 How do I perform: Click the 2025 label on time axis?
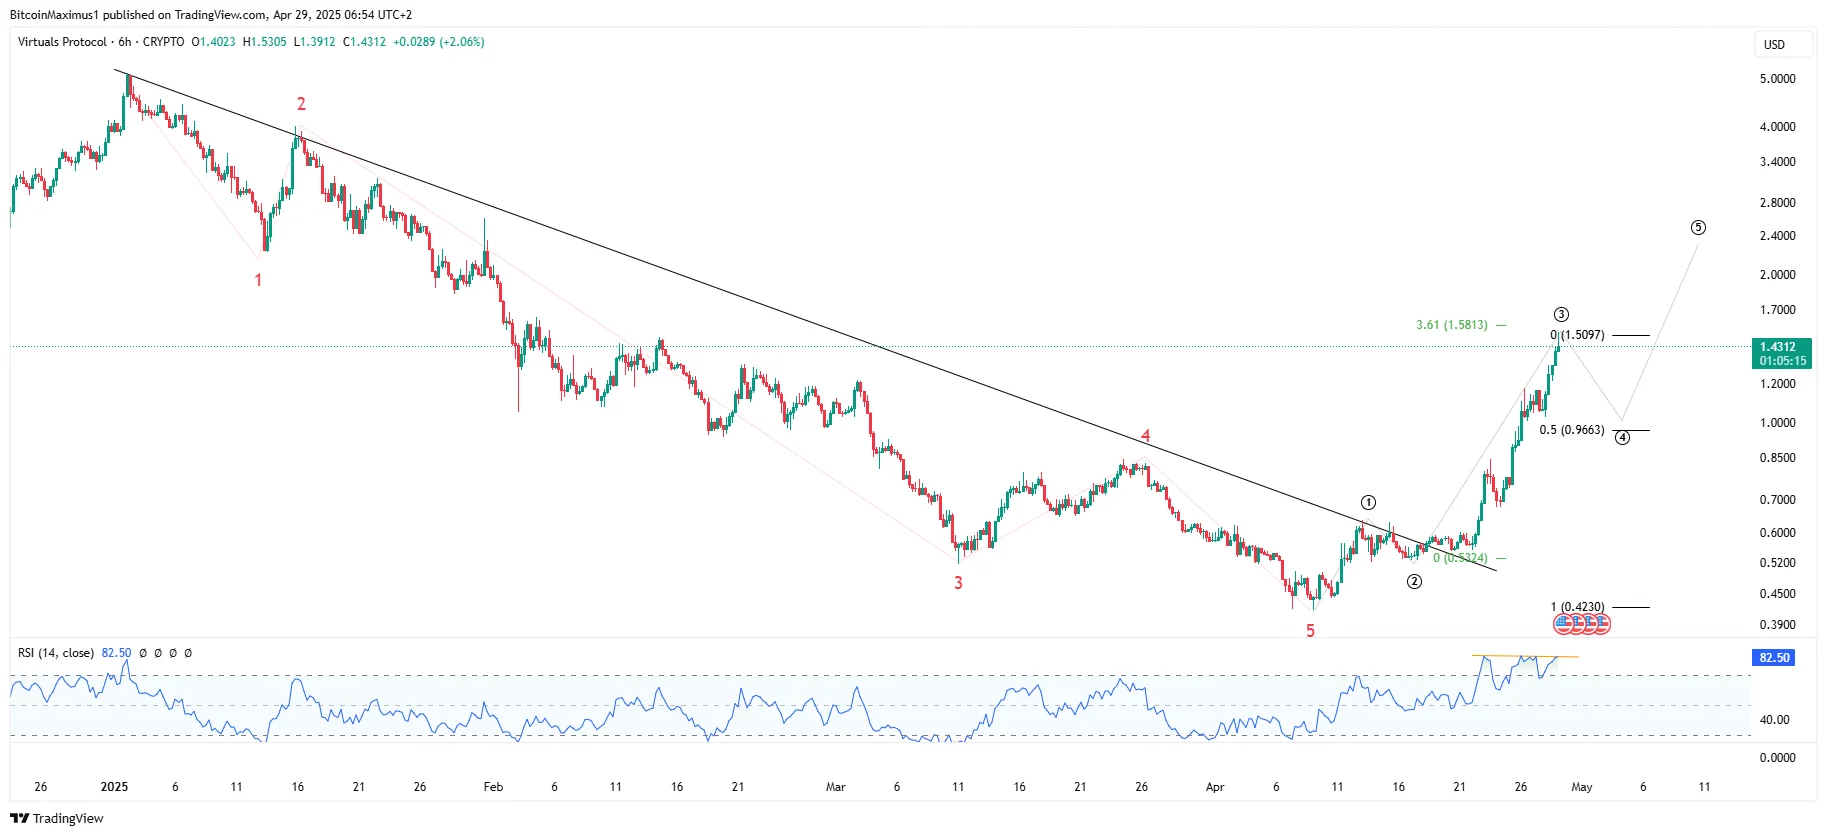(115, 787)
